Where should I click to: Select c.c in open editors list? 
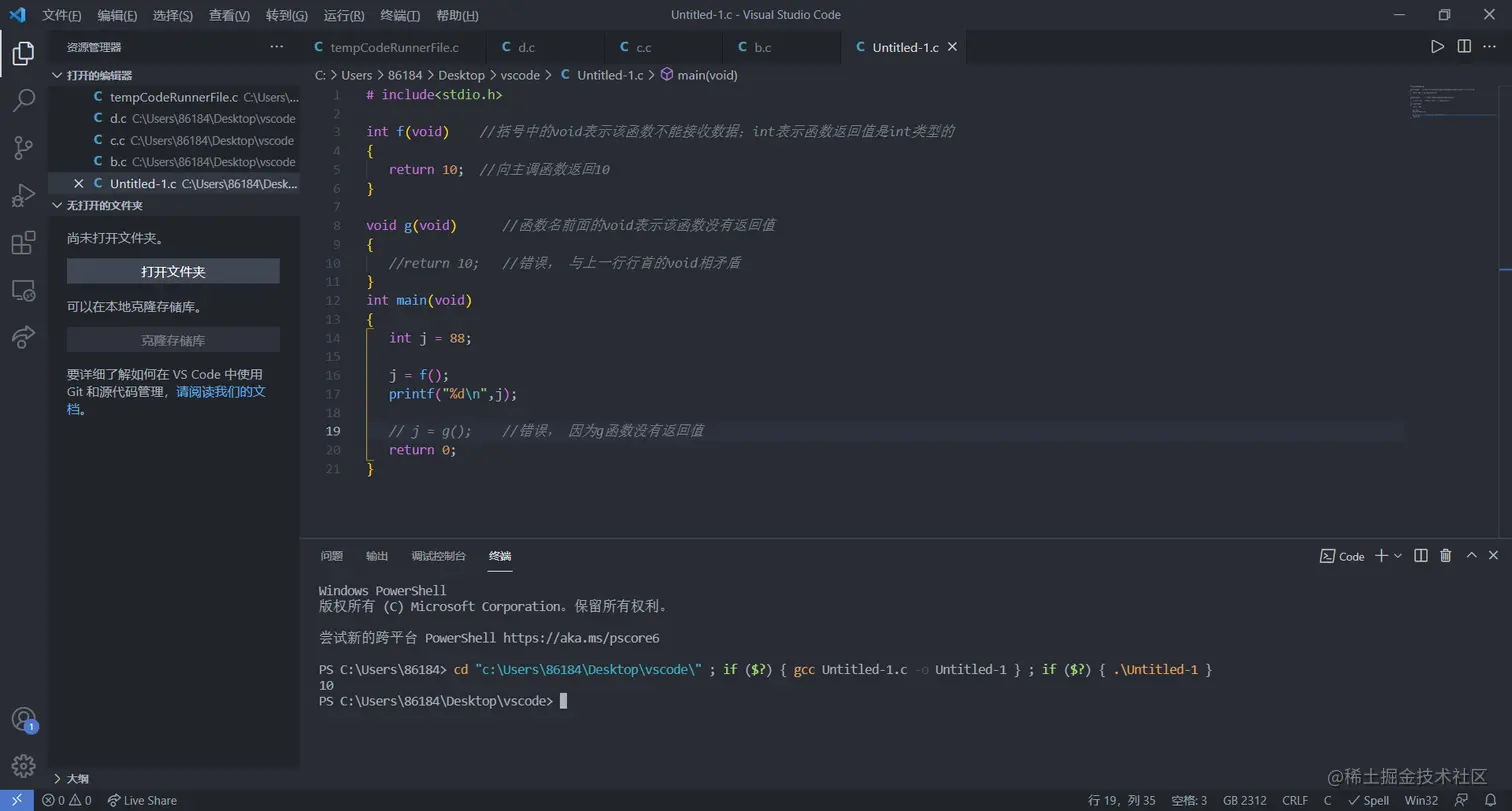click(174, 141)
